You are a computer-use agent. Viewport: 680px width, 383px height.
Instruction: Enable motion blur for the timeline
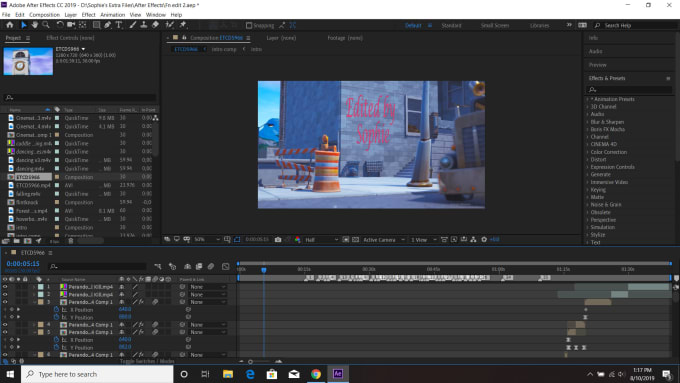coord(211,266)
